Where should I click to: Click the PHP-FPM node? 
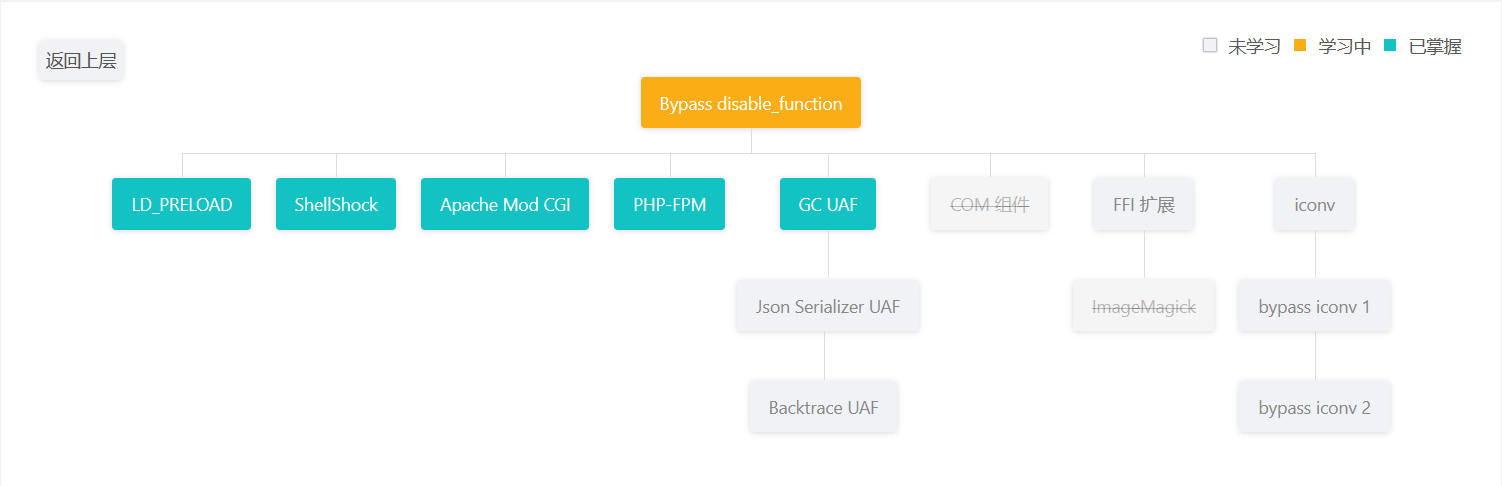coord(669,205)
